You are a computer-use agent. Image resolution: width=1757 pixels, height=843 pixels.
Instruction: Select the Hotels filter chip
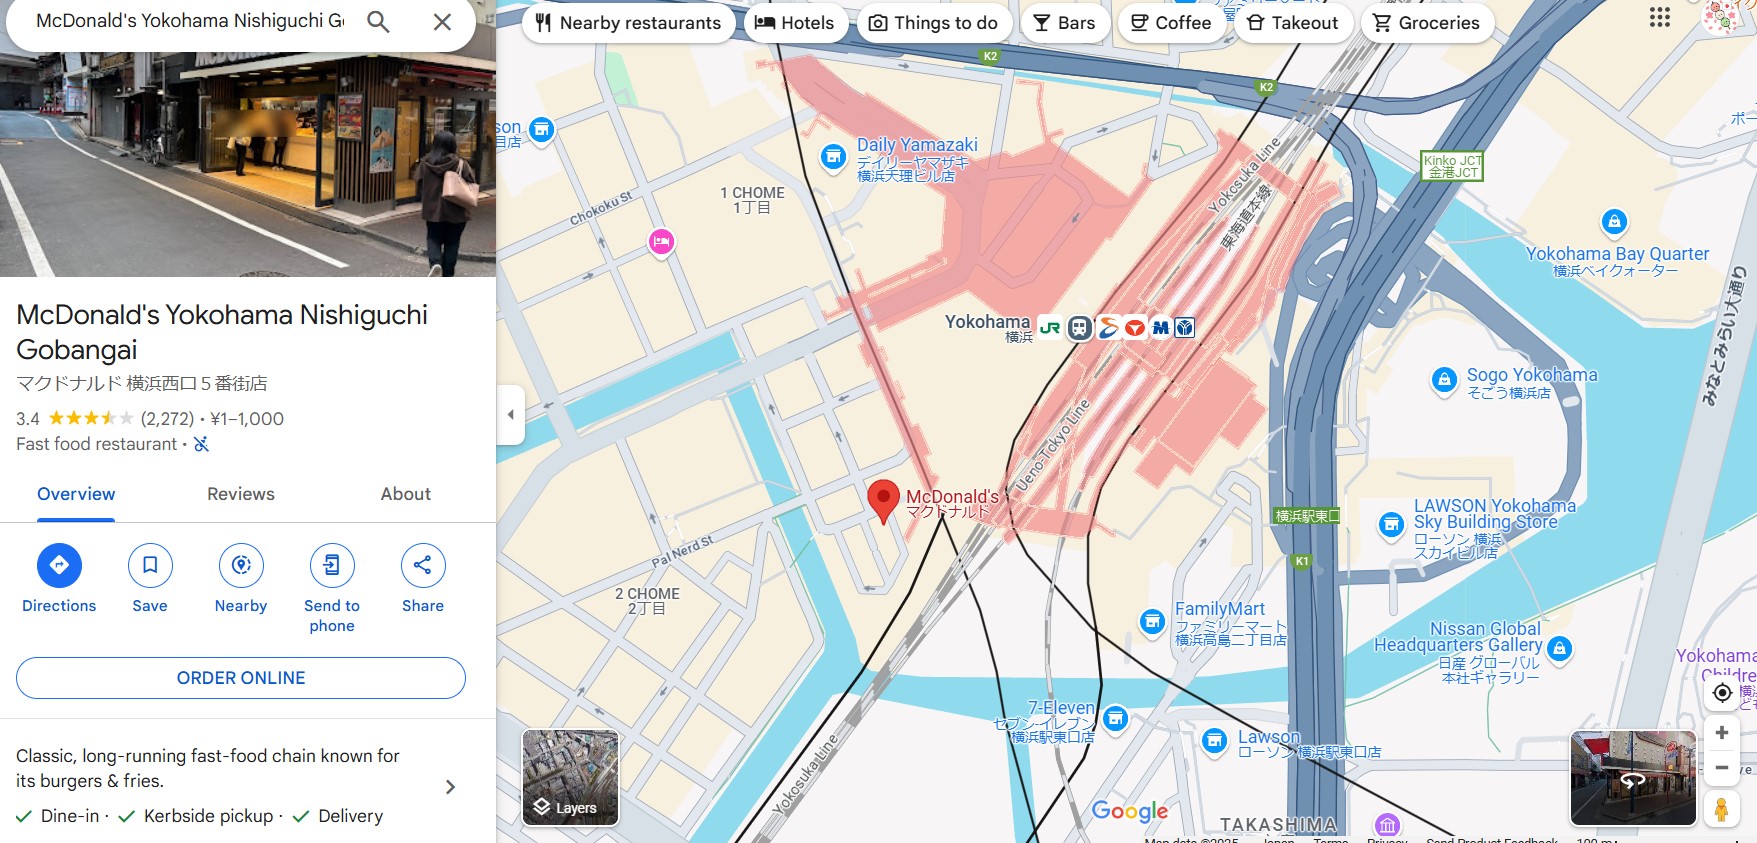(796, 23)
